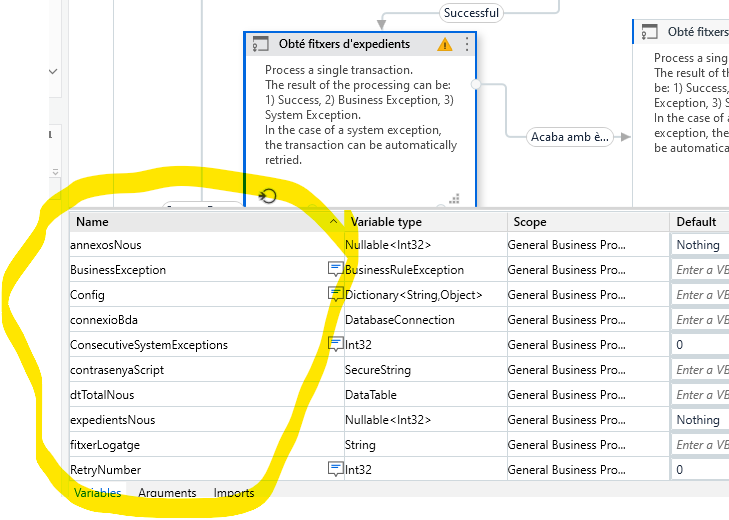729x520 pixels.
Task: Edit default value of Config variable
Action: pyautogui.click(x=700, y=295)
